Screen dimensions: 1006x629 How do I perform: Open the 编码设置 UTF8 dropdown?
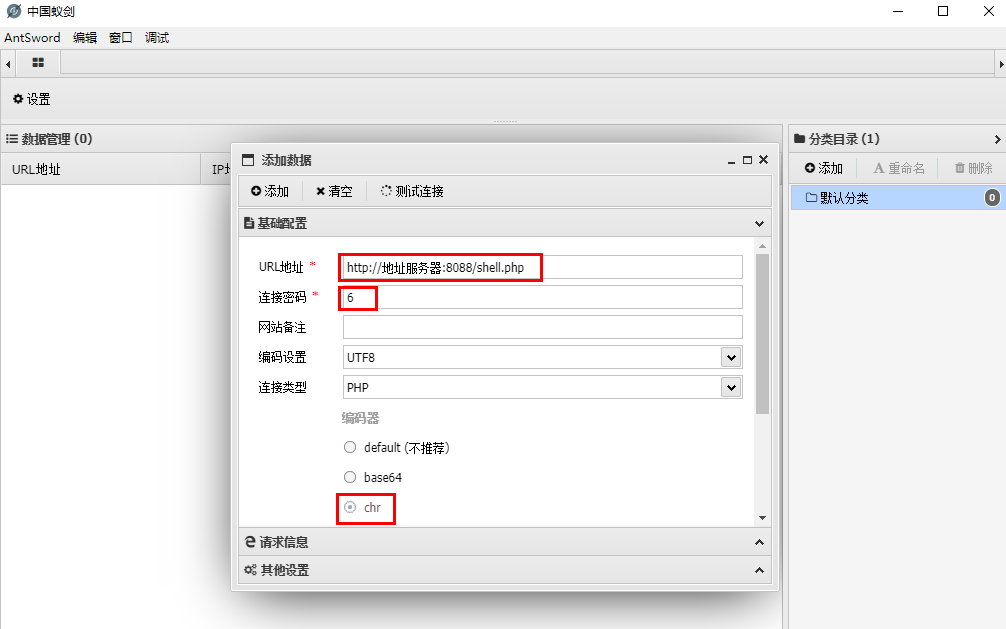click(x=731, y=356)
